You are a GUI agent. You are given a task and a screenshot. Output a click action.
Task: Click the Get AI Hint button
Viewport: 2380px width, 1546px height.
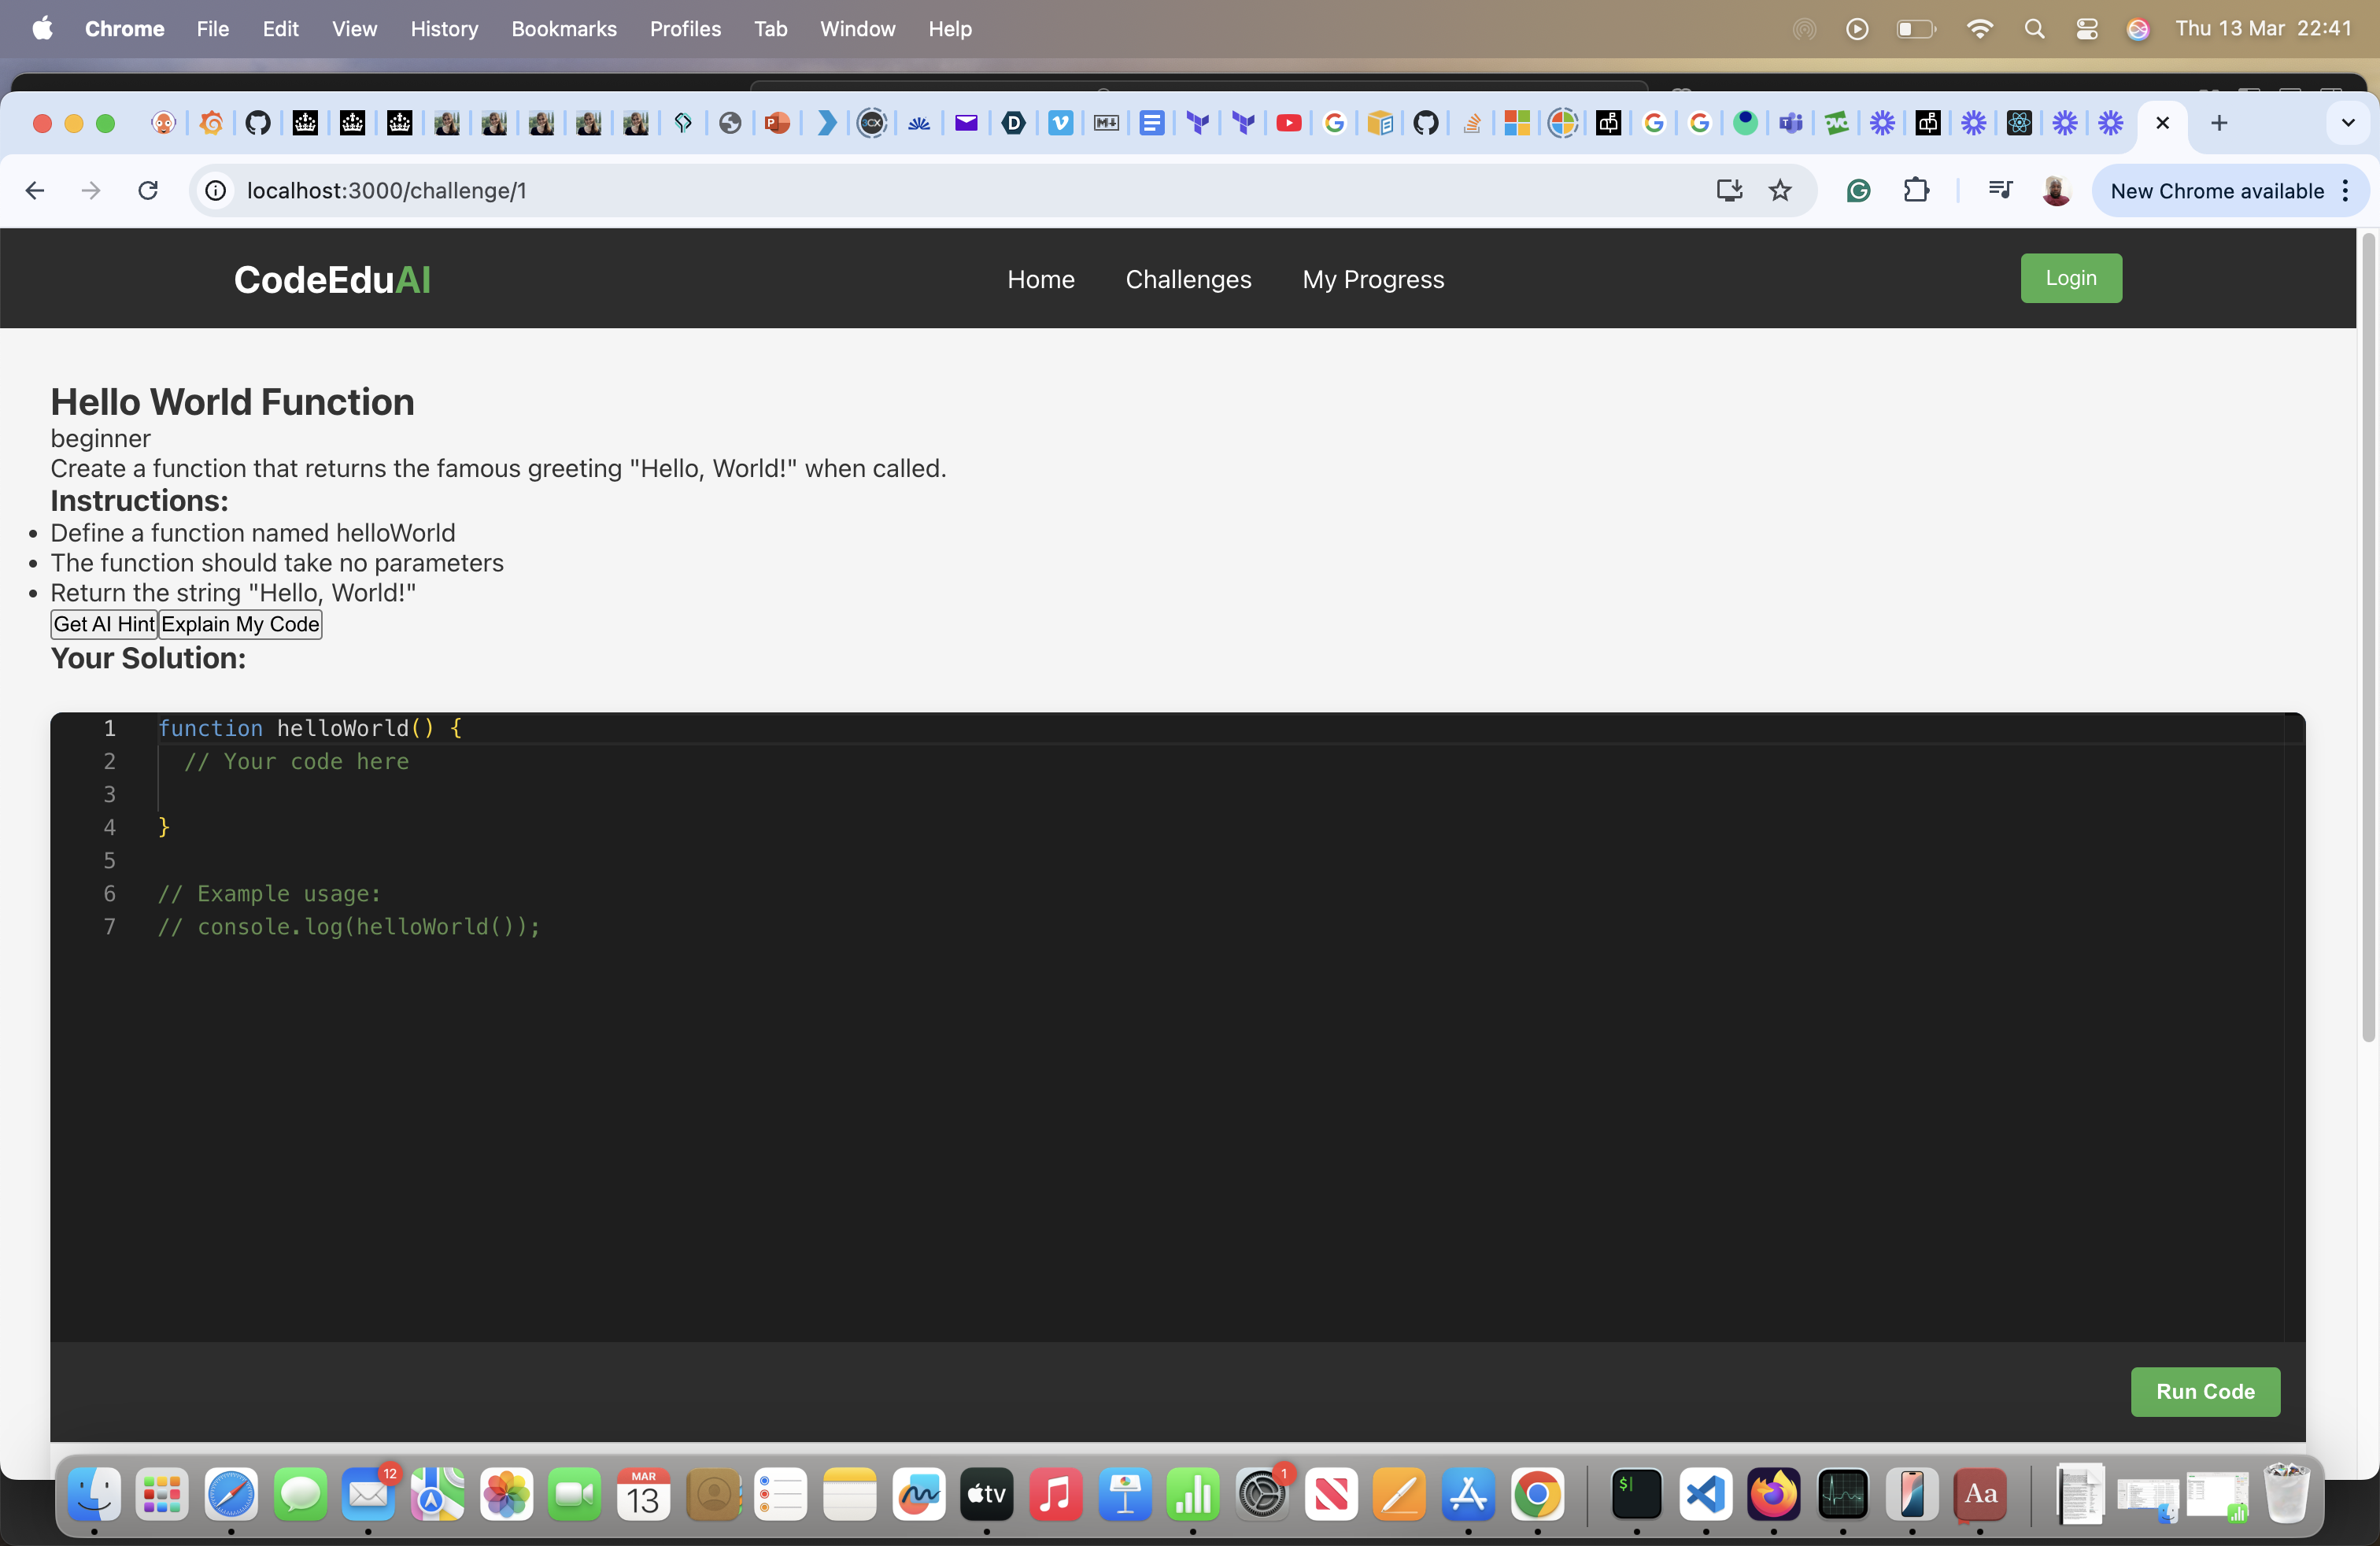pos(104,624)
